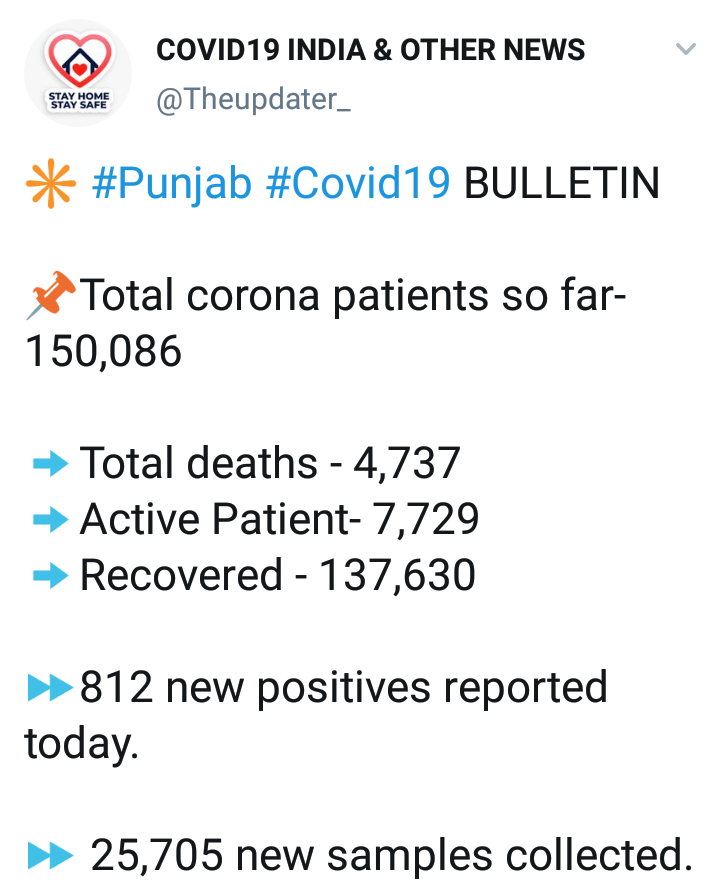Screen dimensions: 720x885
Task: Open the #Covid19 hashtag
Action: pos(358,184)
